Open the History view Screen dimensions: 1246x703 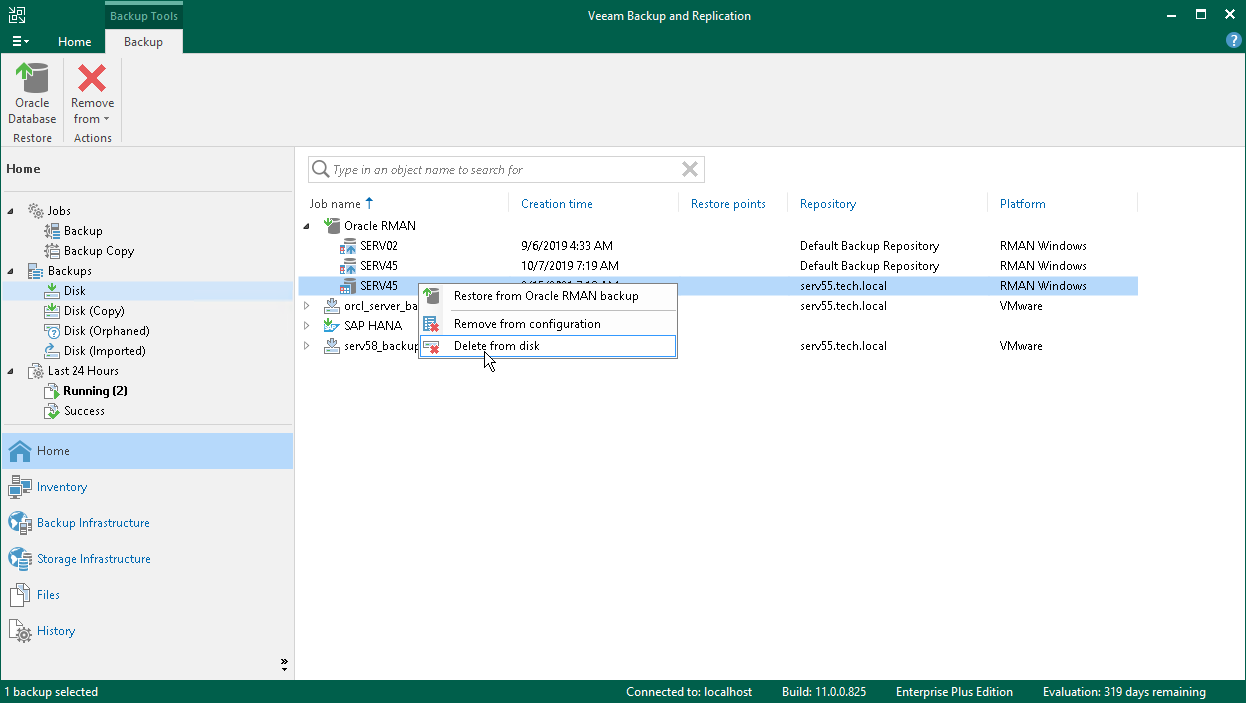click(x=148, y=631)
